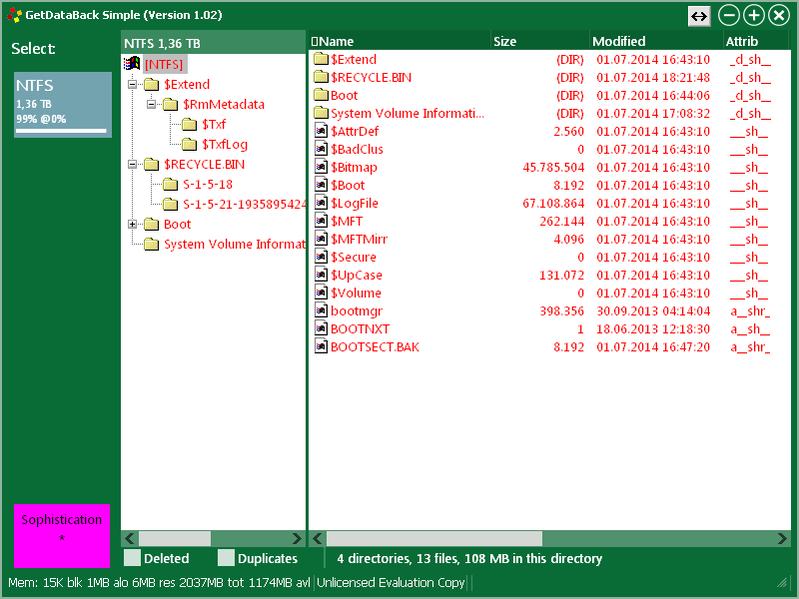Click right arrow of tree pane scrollbar
Viewport: 799px width, 599px height.
tap(297, 538)
